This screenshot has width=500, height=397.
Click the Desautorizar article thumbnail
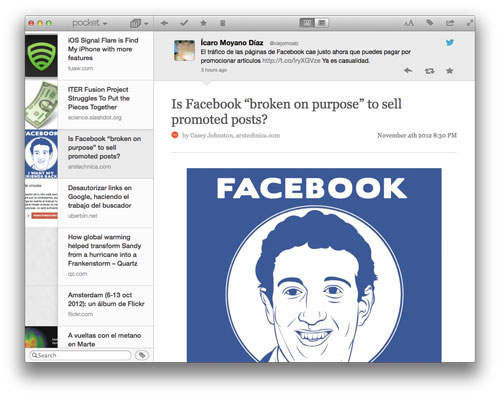click(41, 203)
